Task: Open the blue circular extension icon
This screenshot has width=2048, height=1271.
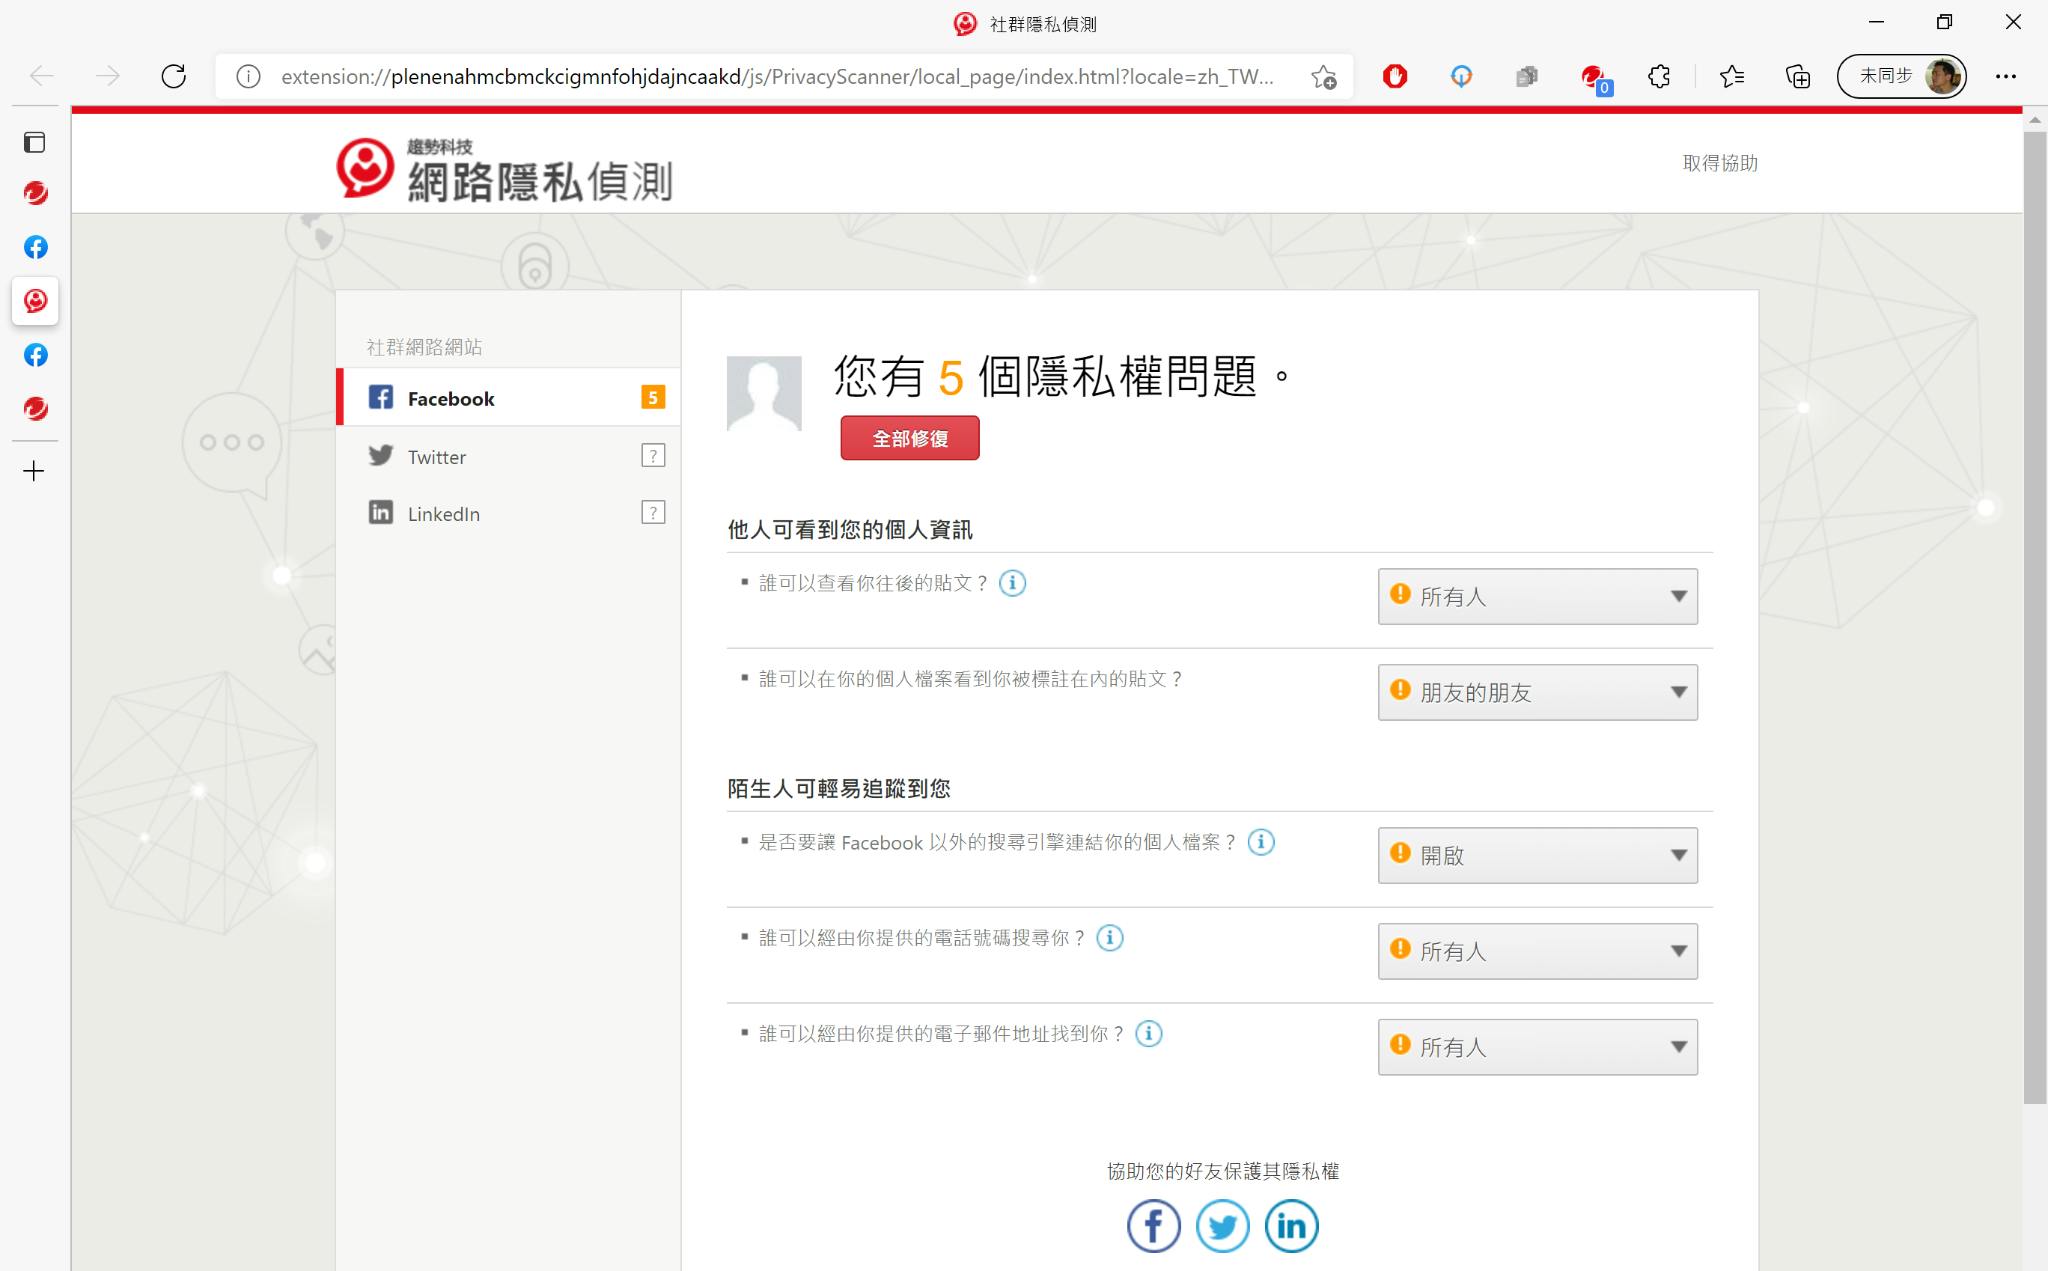Action: point(1461,76)
